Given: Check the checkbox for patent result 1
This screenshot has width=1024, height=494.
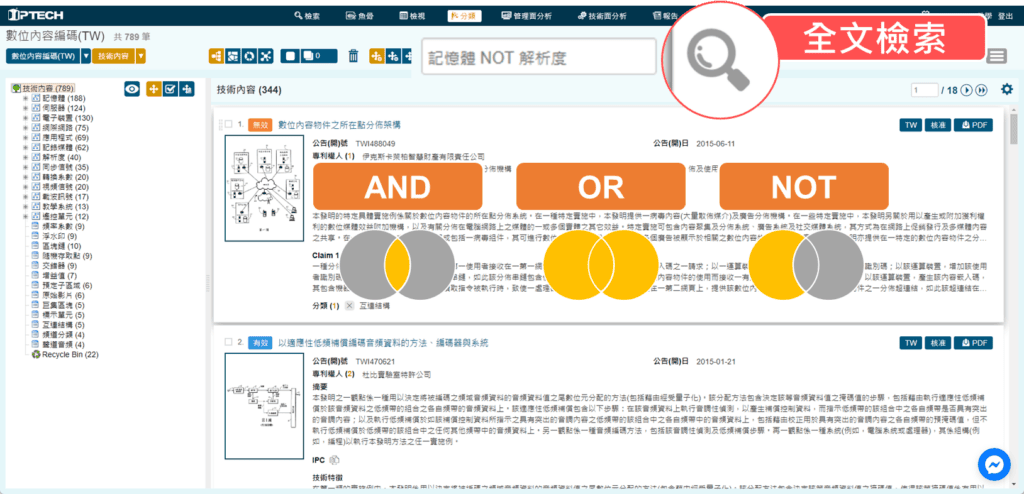Looking at the screenshot, I should [x=227, y=125].
